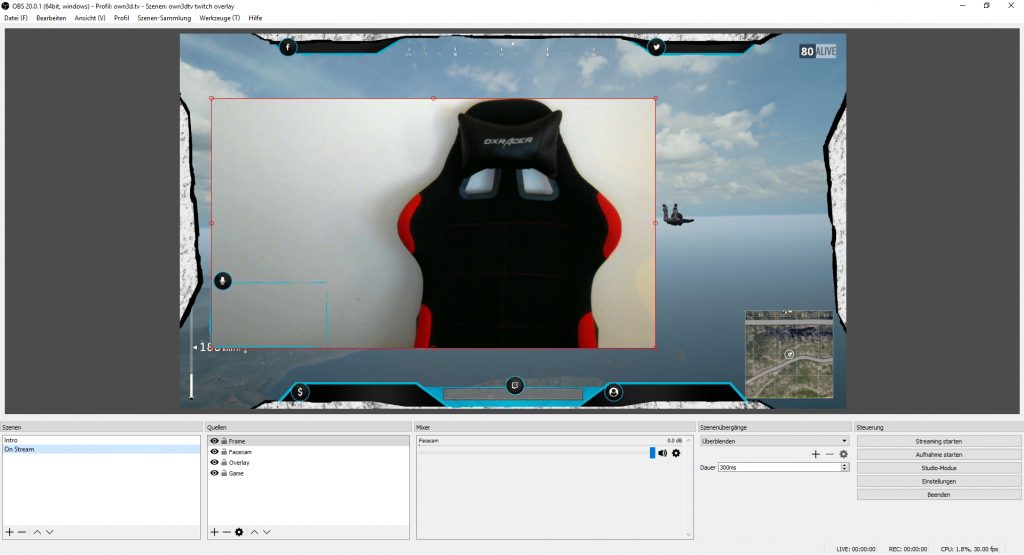Move the selected source up
Screen dimensions: 1024x555
(x=254, y=532)
